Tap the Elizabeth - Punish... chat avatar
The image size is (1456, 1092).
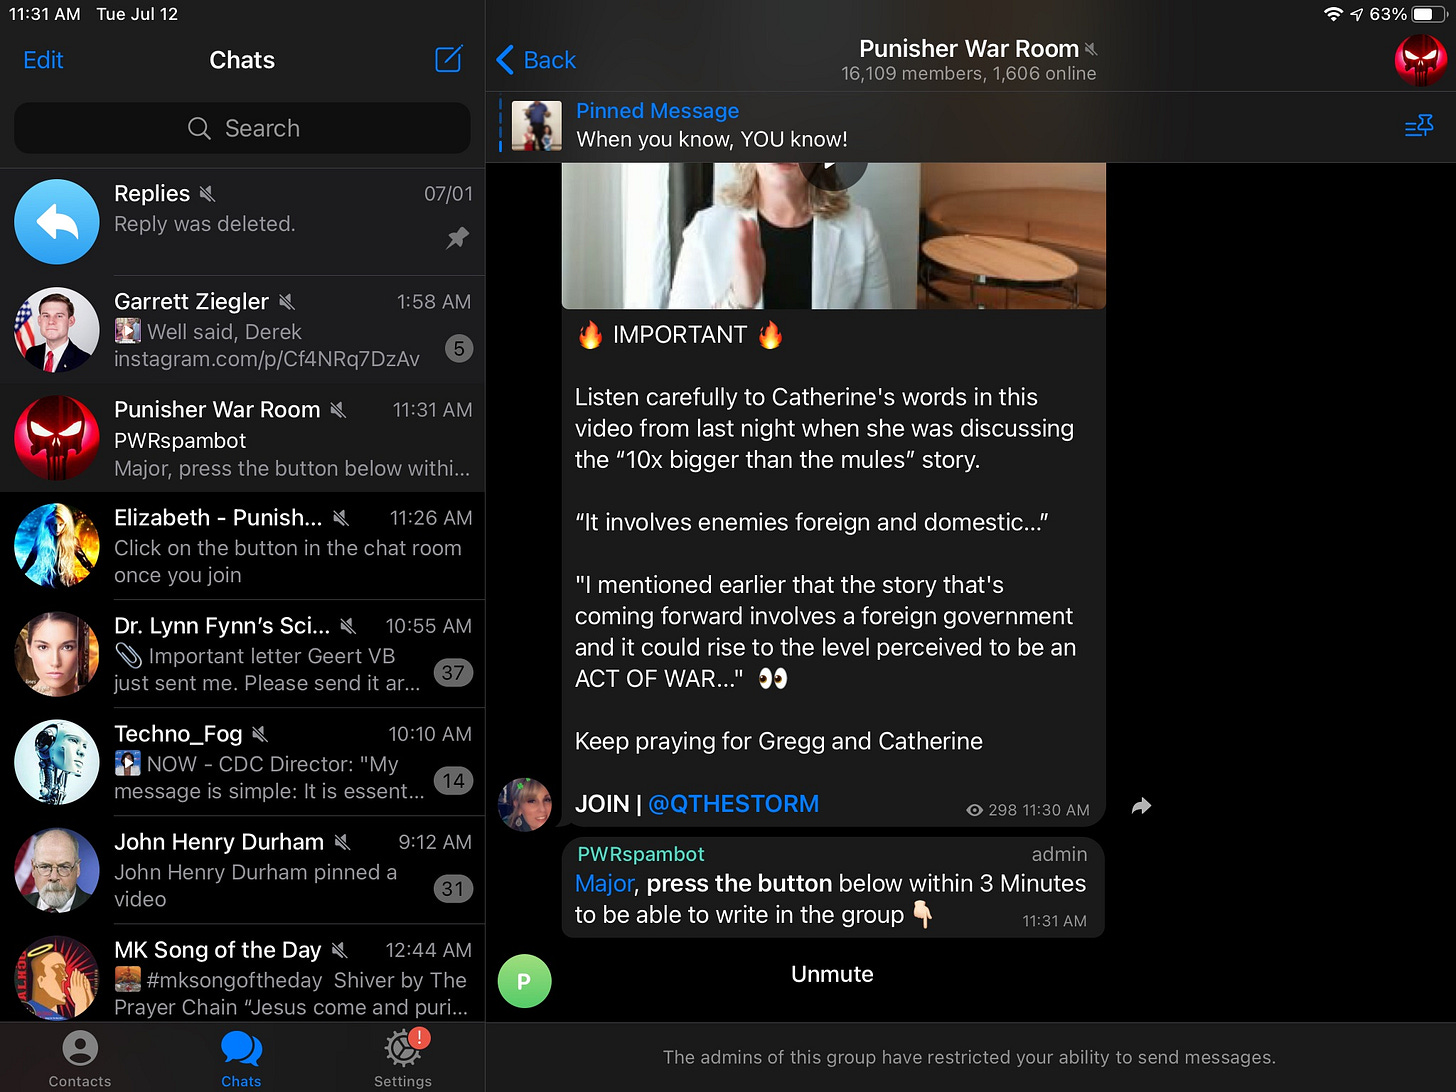[57, 546]
